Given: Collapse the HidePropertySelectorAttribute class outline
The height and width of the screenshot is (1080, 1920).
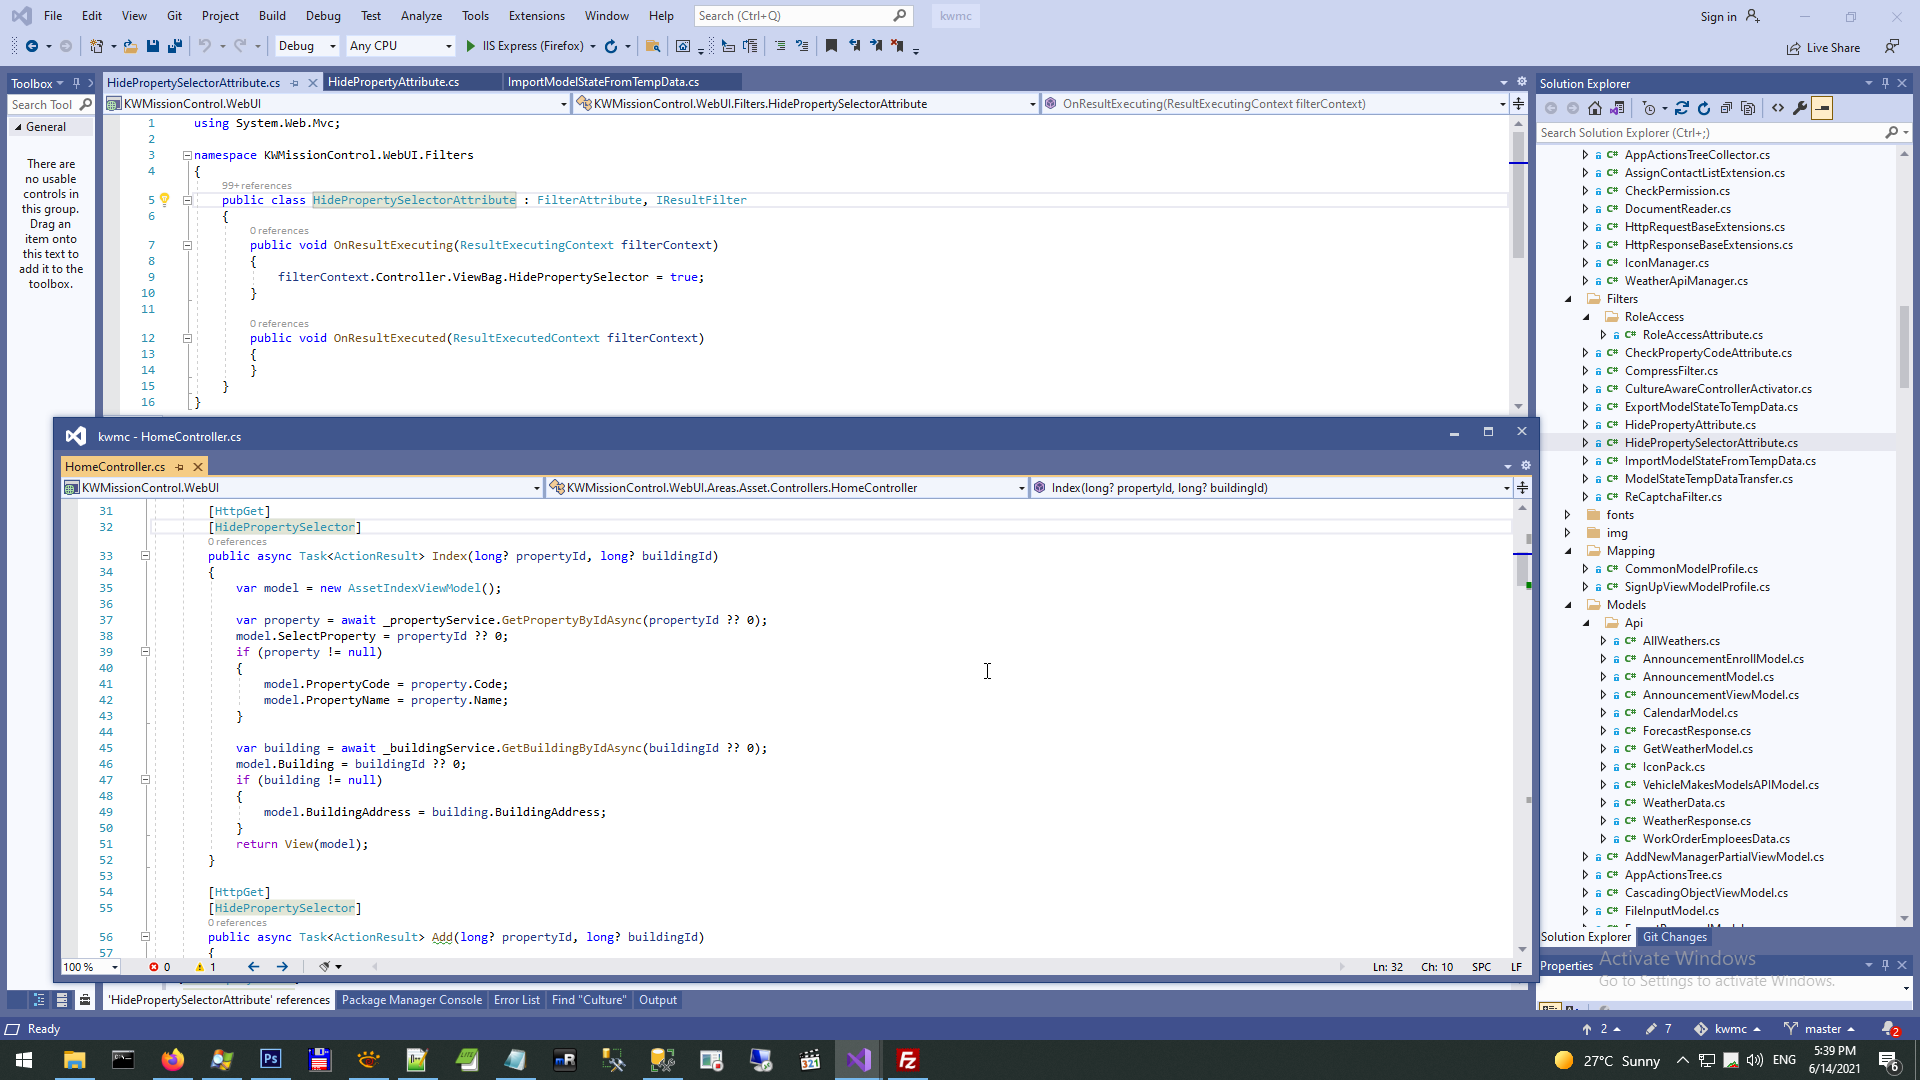Looking at the screenshot, I should (x=187, y=200).
